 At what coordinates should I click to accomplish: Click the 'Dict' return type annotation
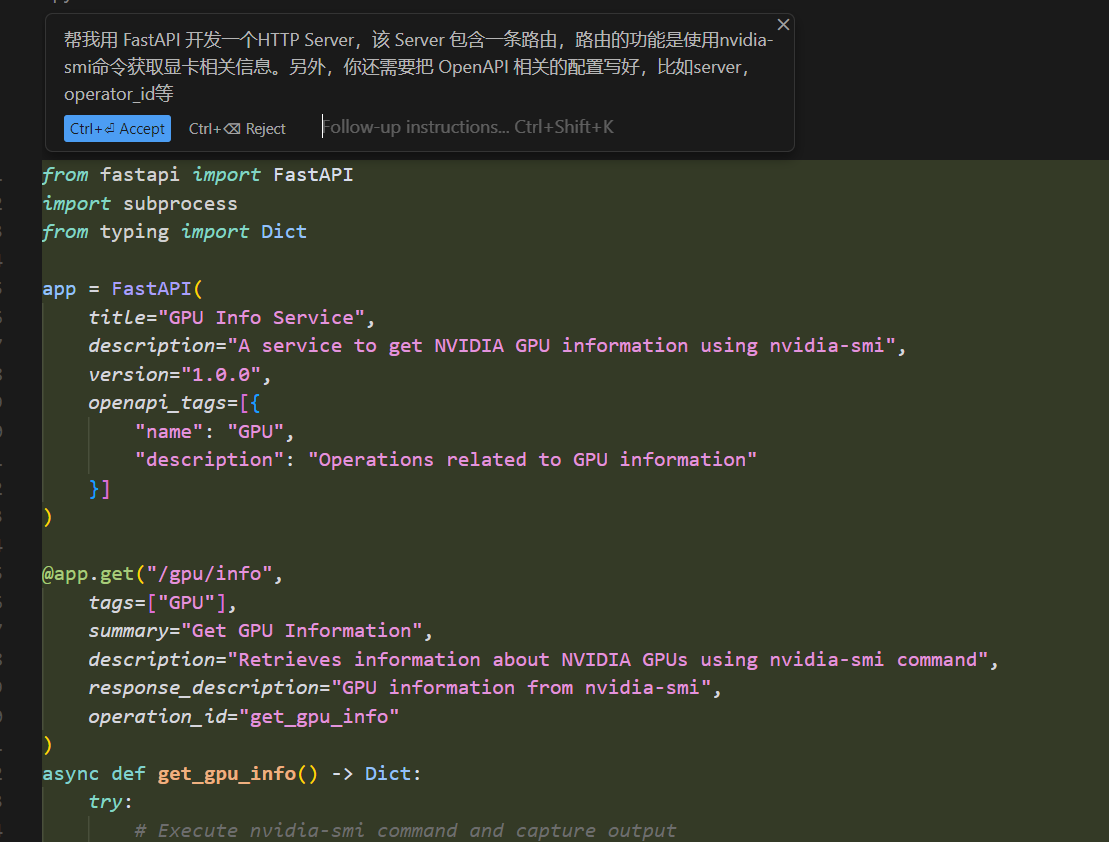coord(386,774)
